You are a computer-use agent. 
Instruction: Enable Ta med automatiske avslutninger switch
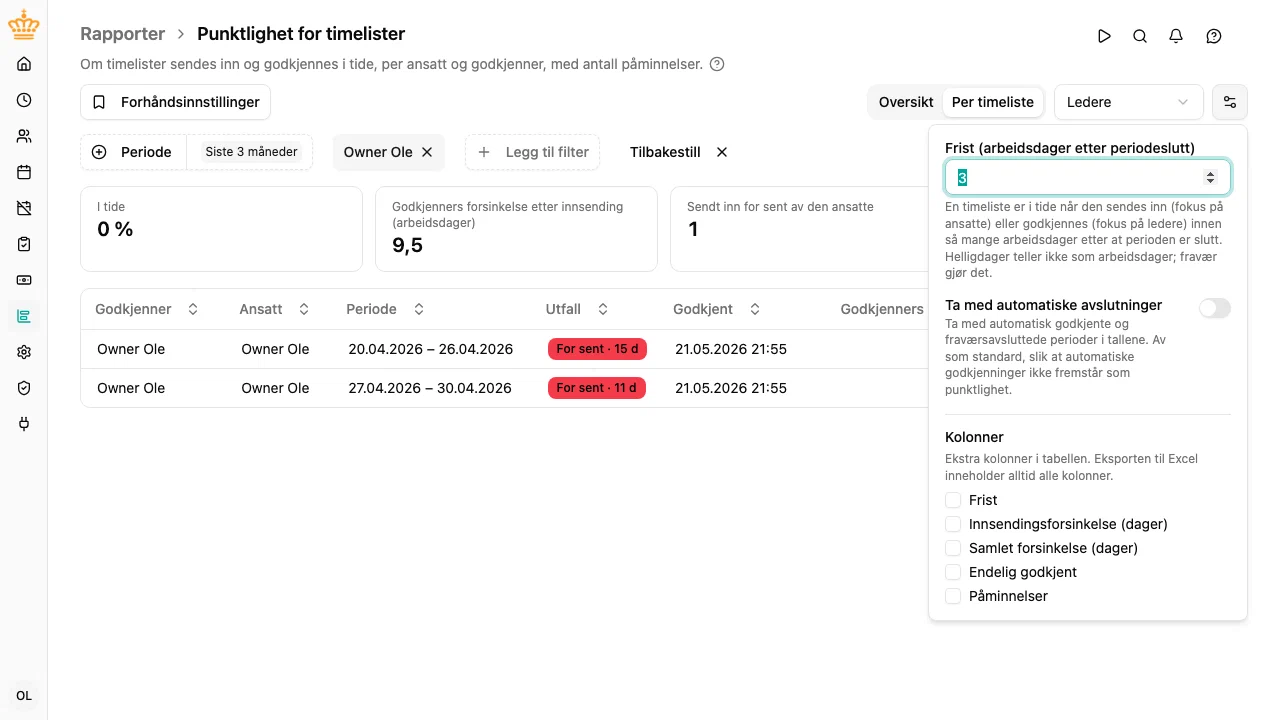click(1215, 308)
